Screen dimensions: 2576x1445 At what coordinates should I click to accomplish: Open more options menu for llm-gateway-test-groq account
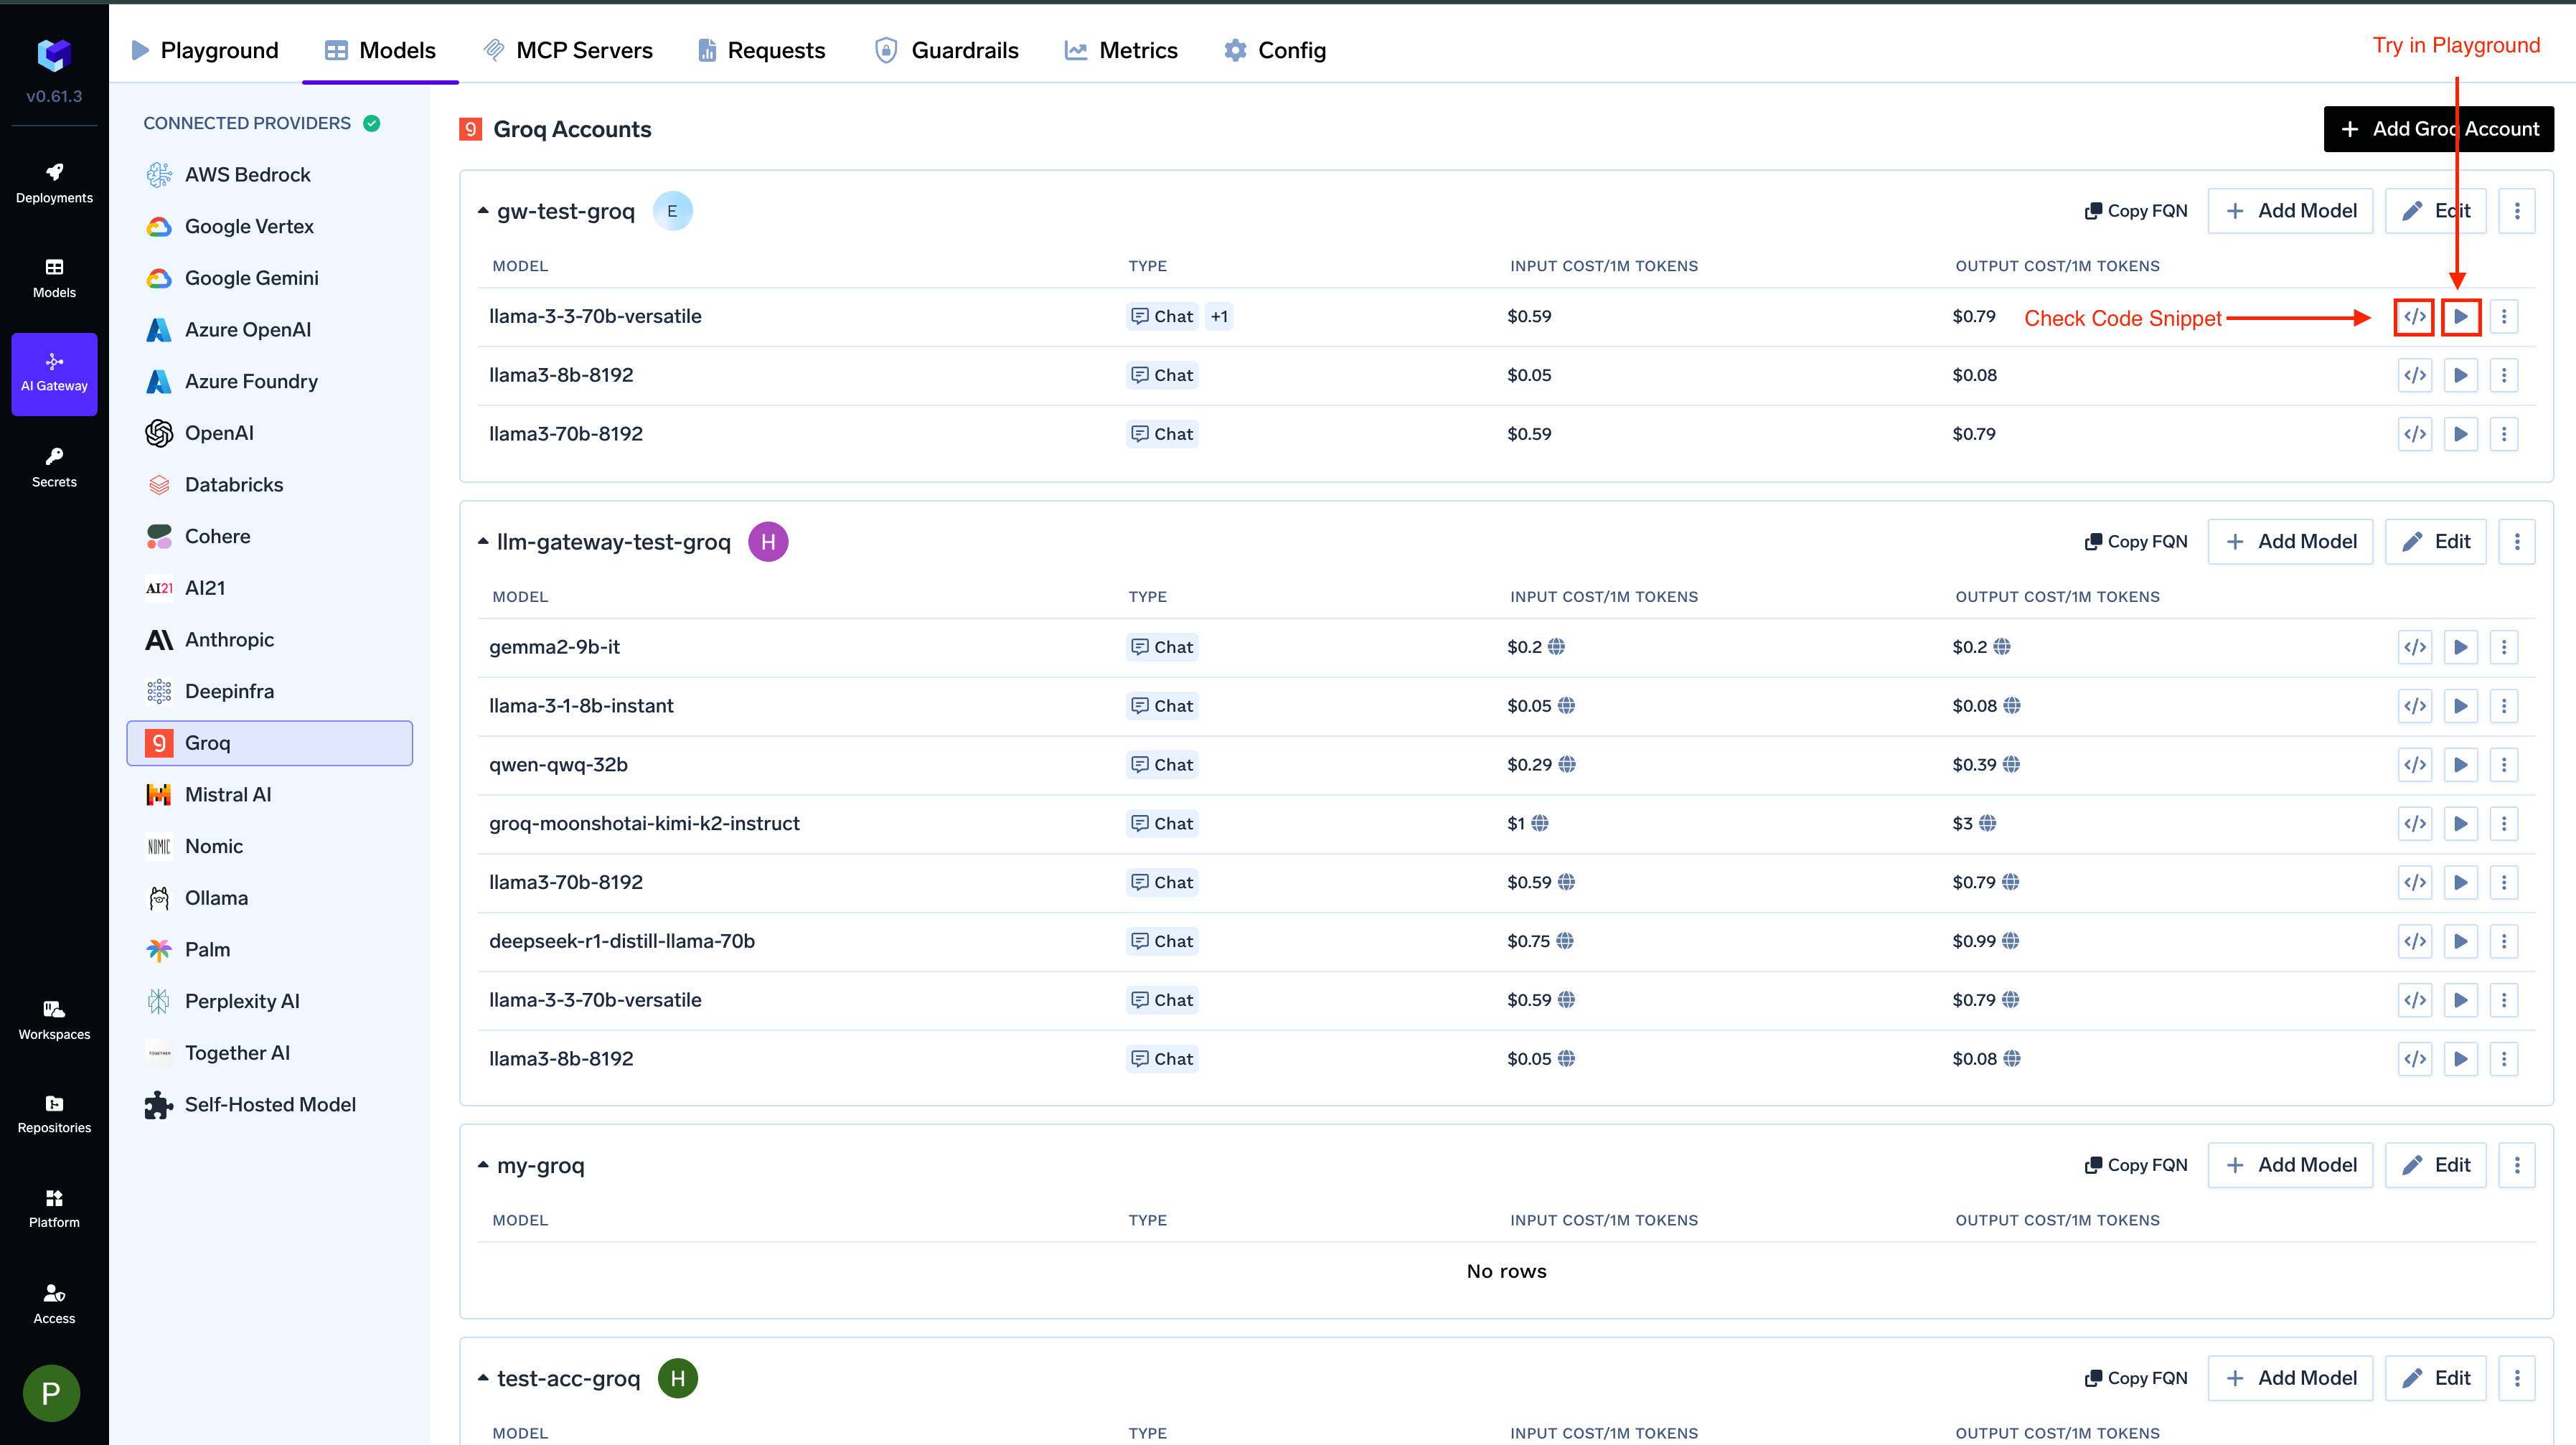click(2517, 542)
